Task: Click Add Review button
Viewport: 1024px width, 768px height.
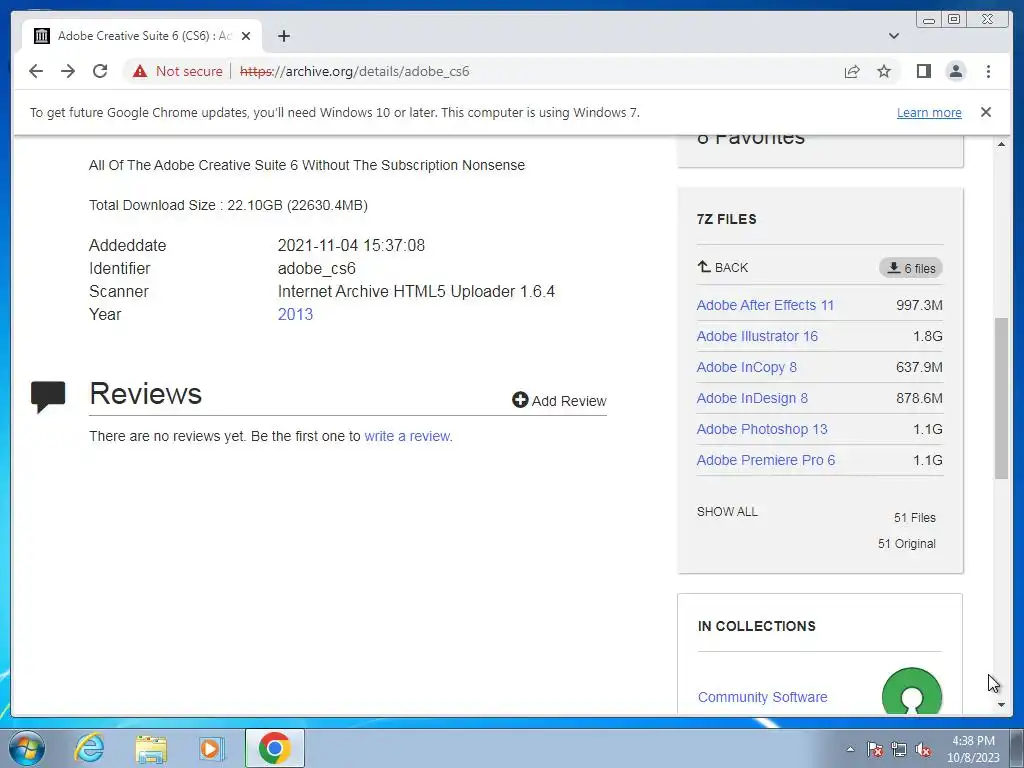Action: (559, 400)
